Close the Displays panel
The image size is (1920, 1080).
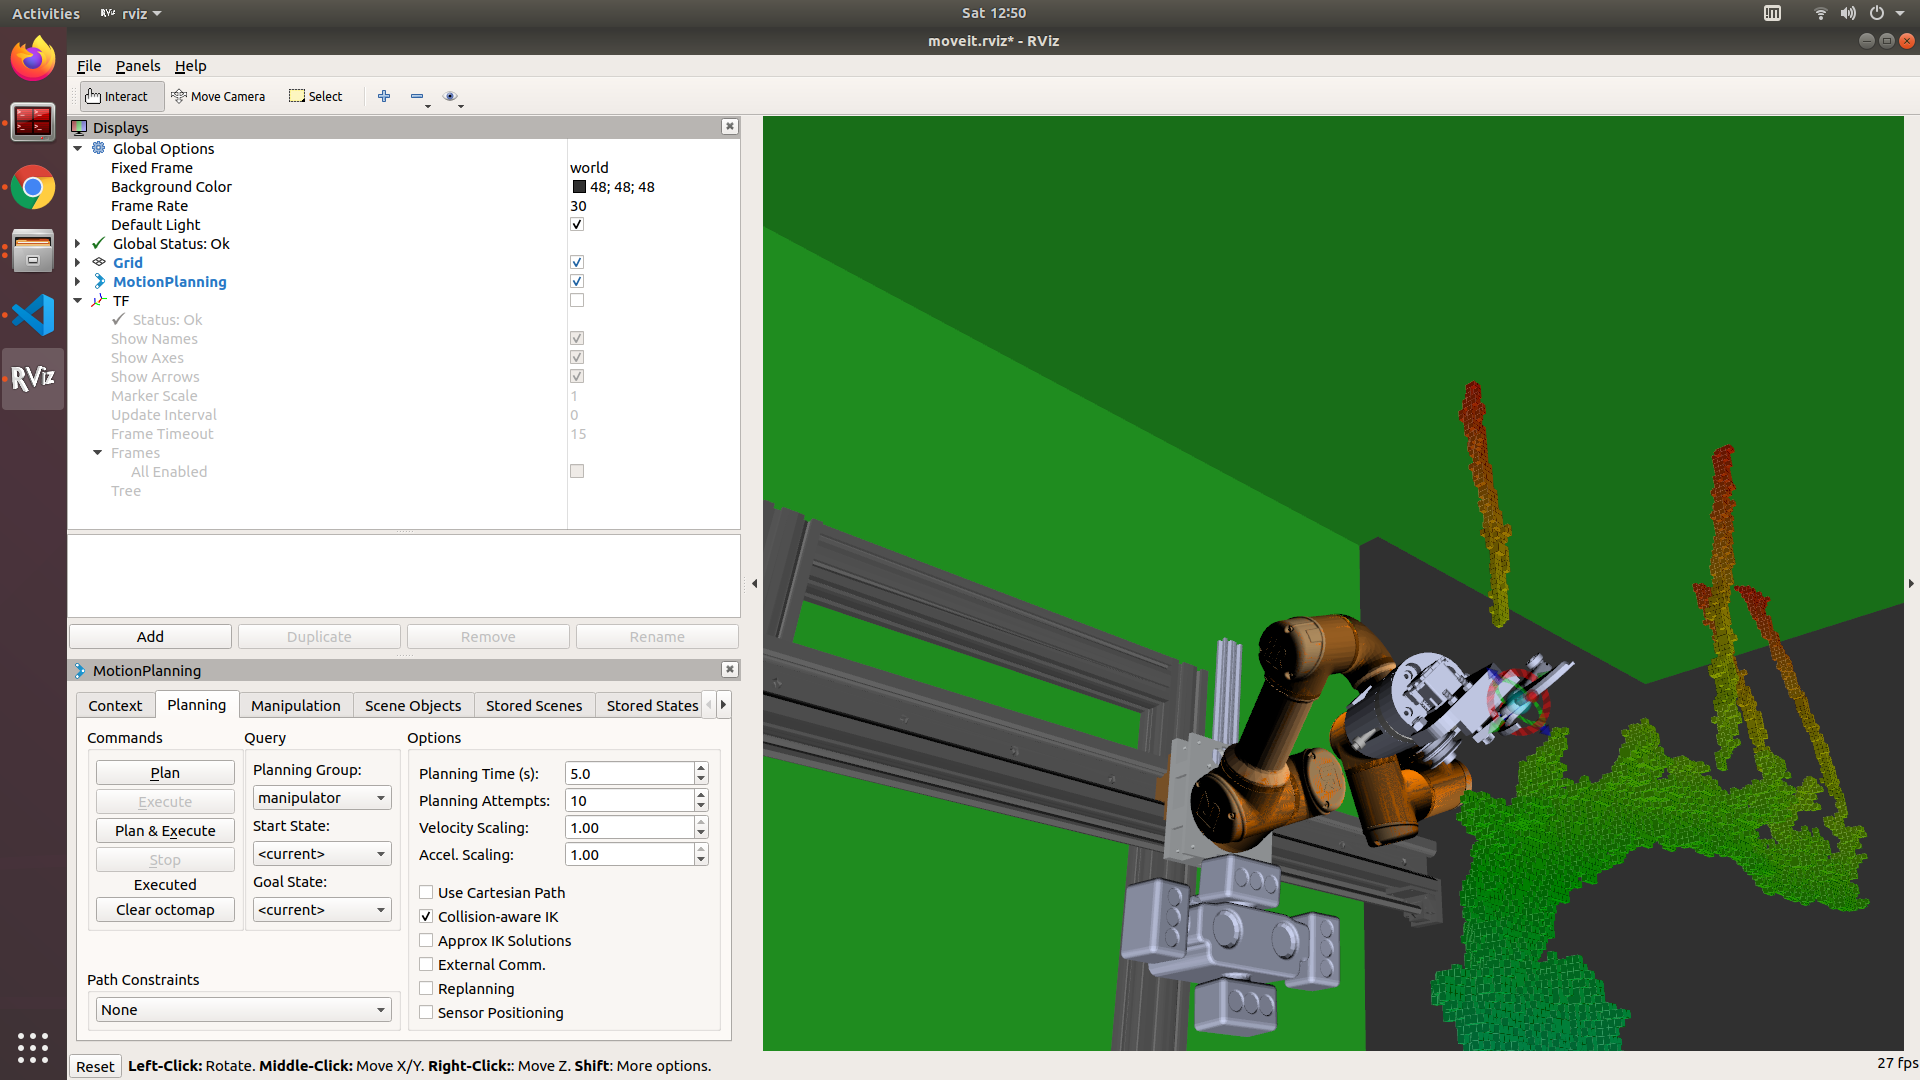point(730,126)
